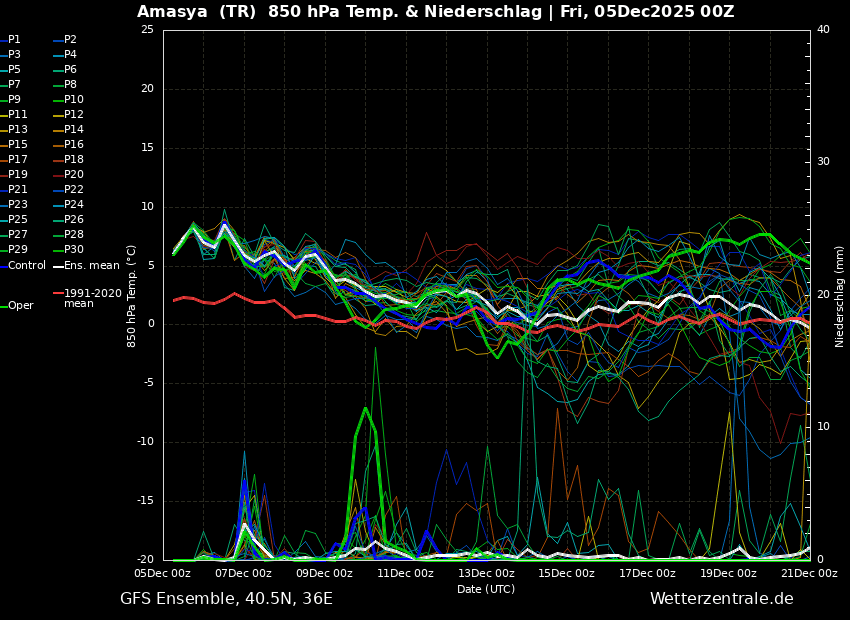This screenshot has width=850, height=620.
Task: Click the "GFS Ensemble, 40.5N, 36E" footer text
Action: pos(227,599)
